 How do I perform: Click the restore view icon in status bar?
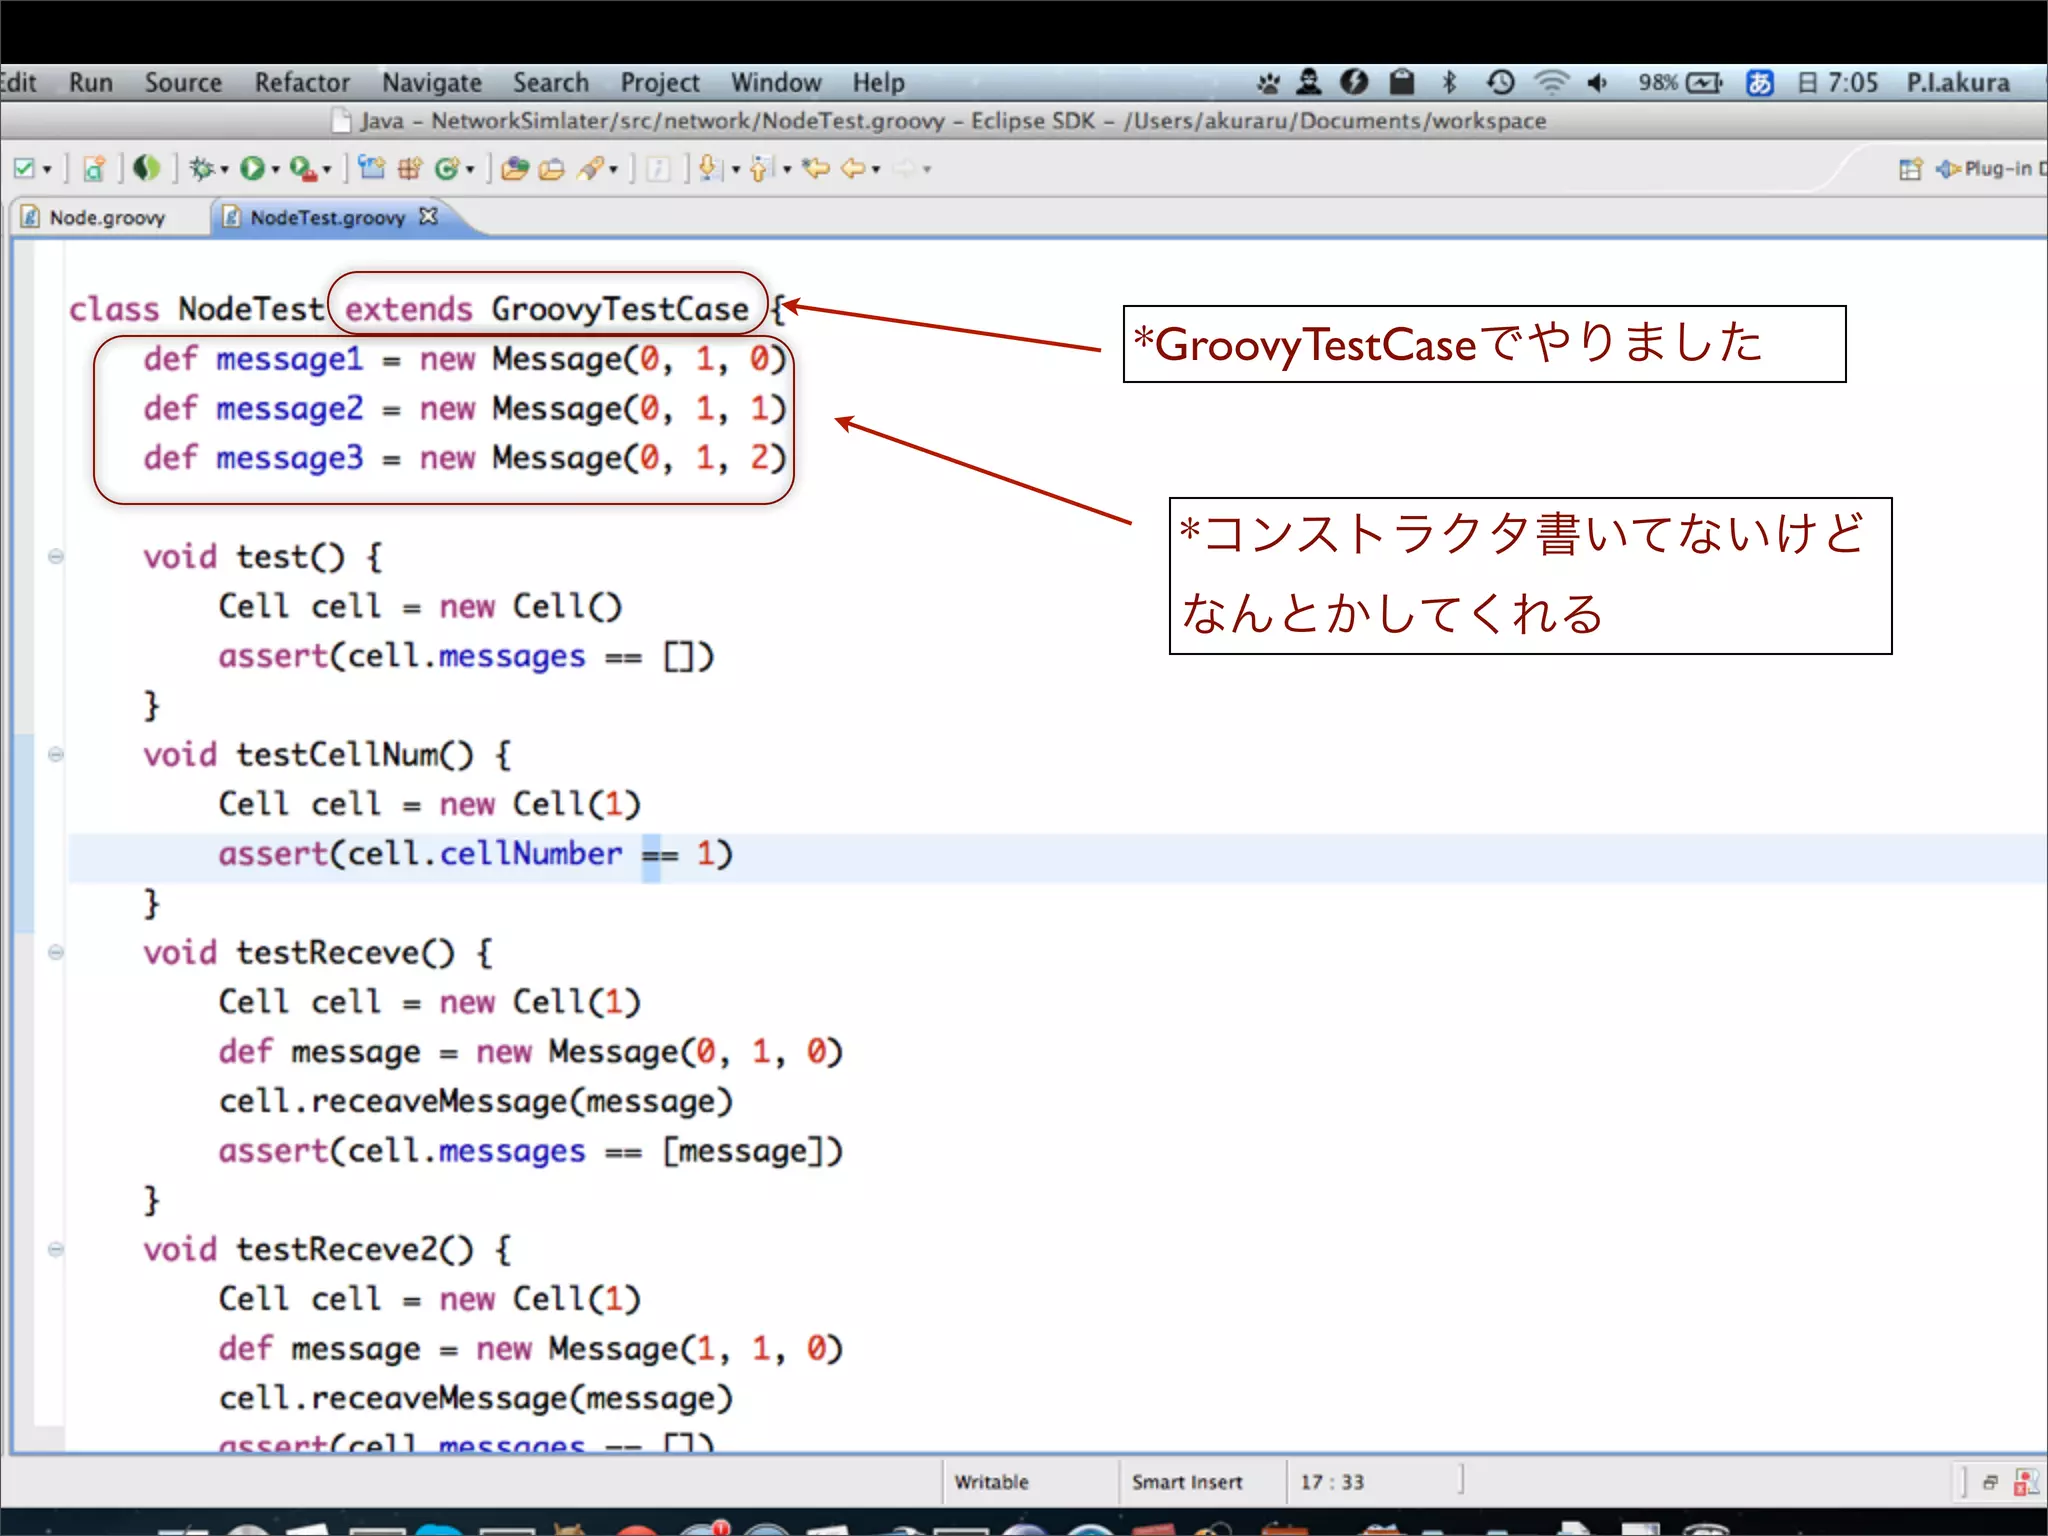(x=1990, y=1481)
